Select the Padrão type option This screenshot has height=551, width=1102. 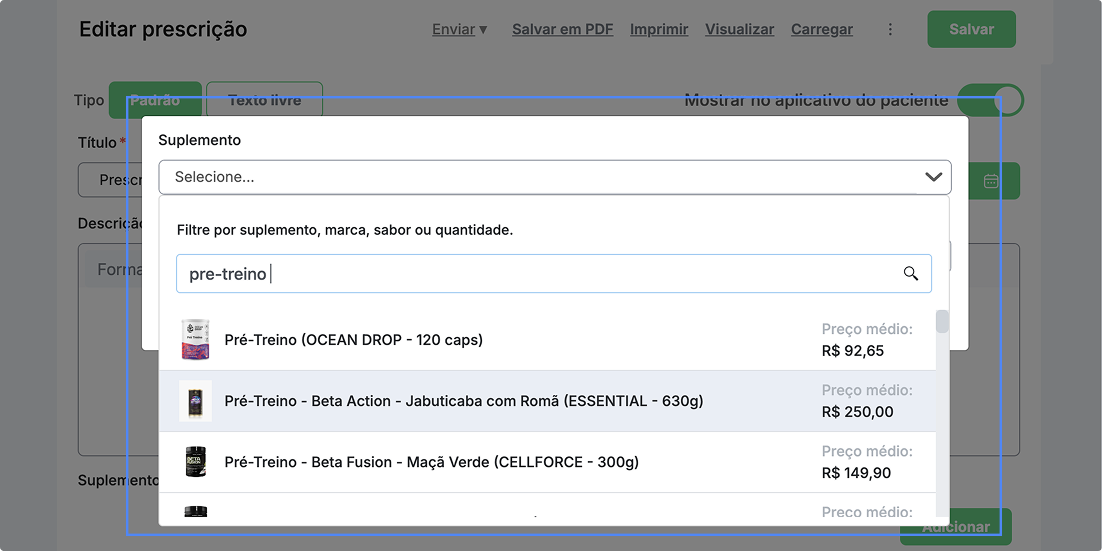click(155, 100)
